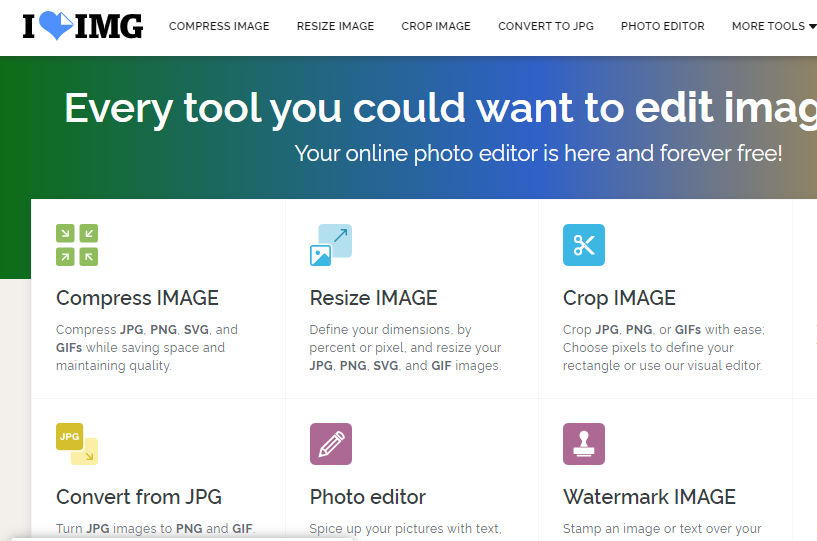
Task: Click 'Turn JPG images to PNG and GIF' text
Action: point(155,528)
